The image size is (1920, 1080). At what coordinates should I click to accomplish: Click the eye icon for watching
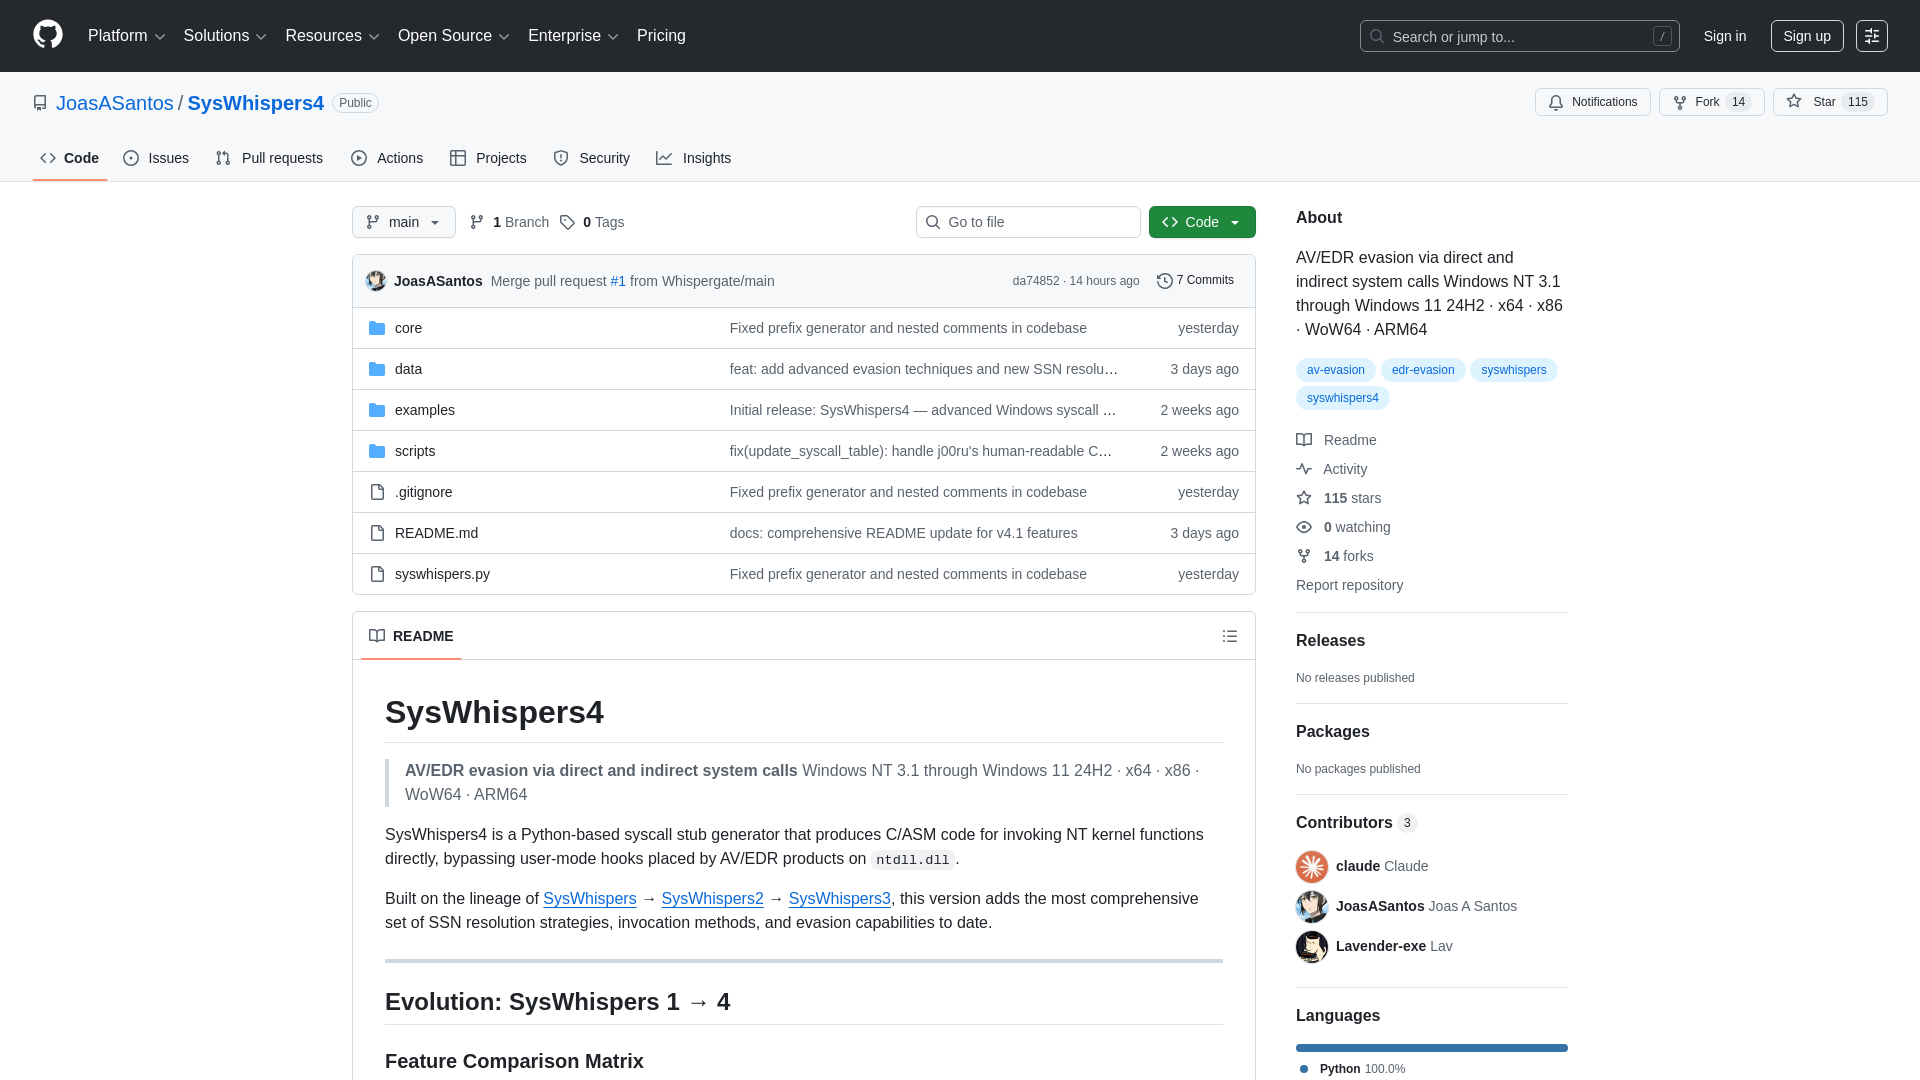tap(1304, 527)
